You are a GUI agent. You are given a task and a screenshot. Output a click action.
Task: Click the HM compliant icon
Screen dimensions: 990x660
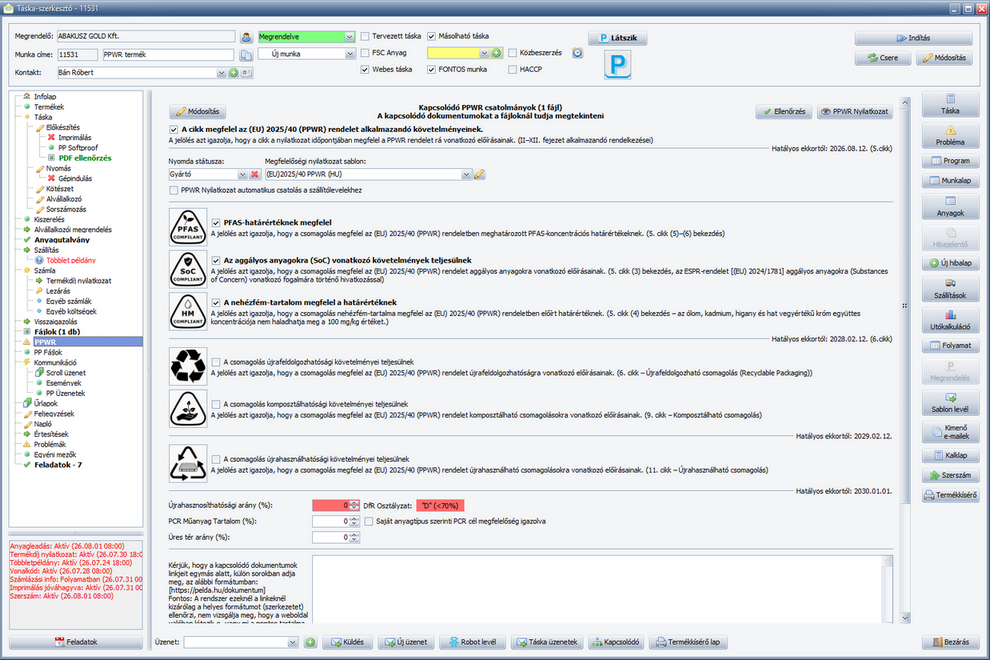[188, 311]
